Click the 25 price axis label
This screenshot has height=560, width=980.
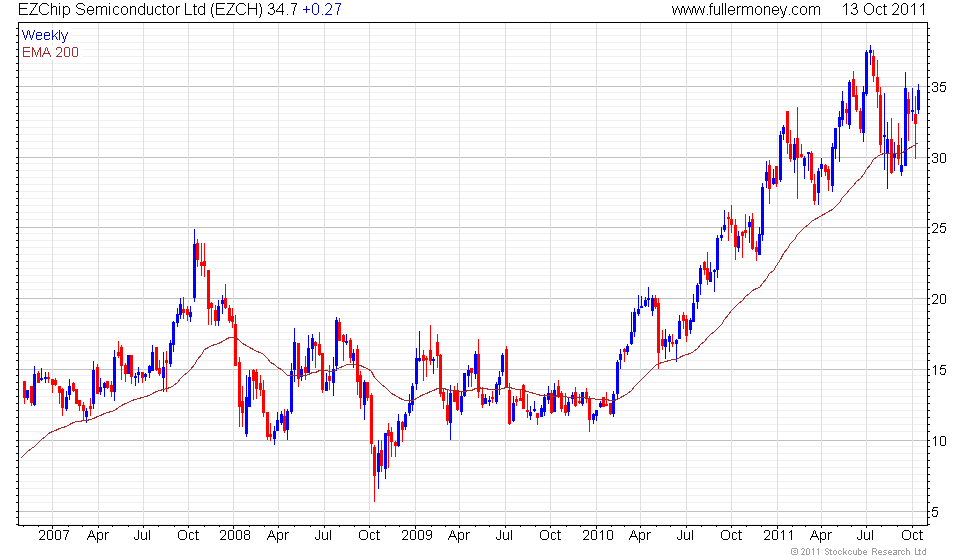tap(939, 229)
